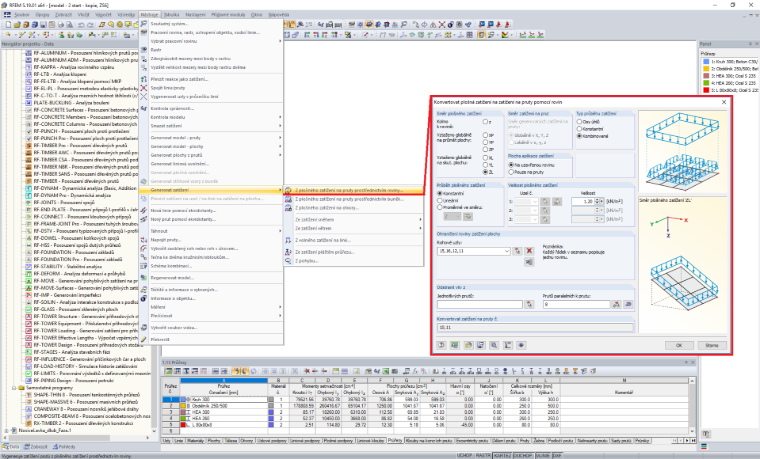760x459 pixels.
Task: Click the pick icon beside Jednotlivých prutů field
Action: tap(529, 304)
